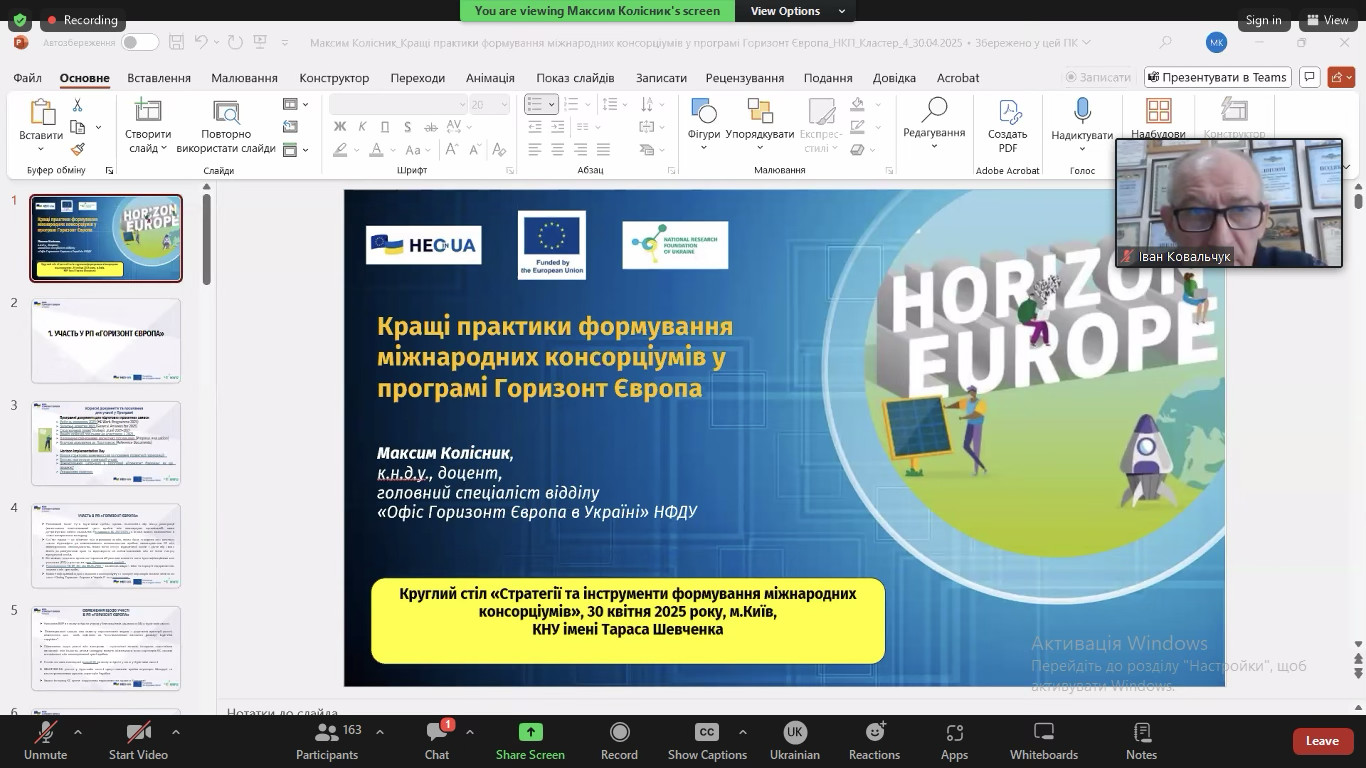Open Zoom Reactions button

coord(875,741)
